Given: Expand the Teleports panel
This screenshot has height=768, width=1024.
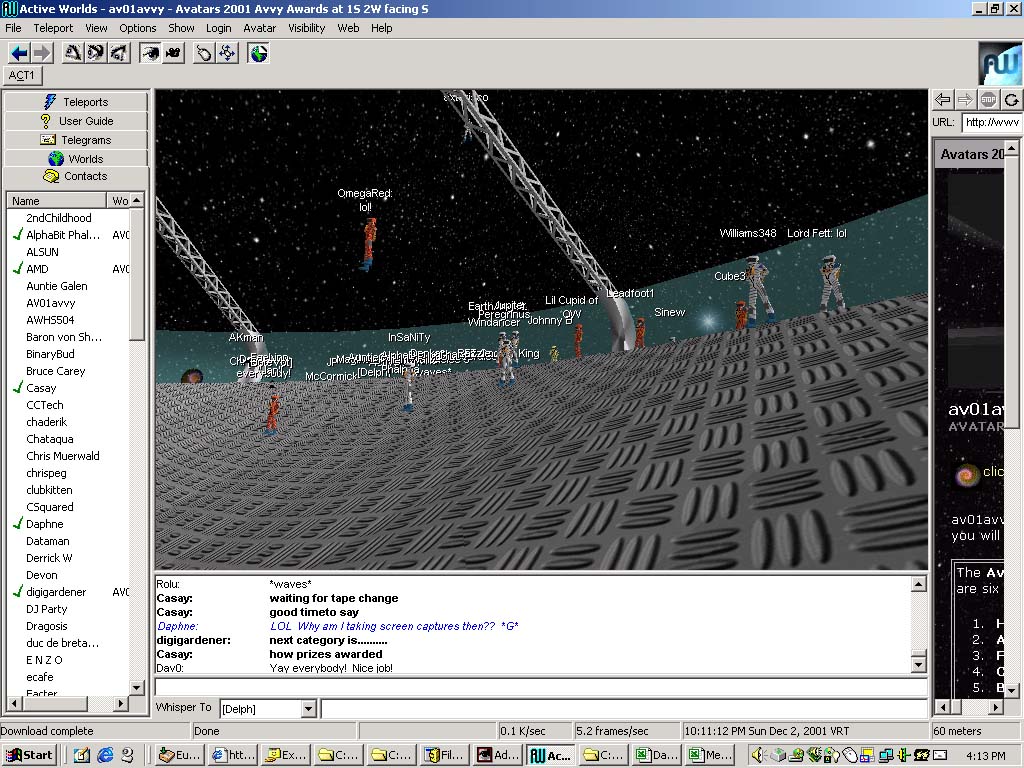Looking at the screenshot, I should [x=77, y=102].
